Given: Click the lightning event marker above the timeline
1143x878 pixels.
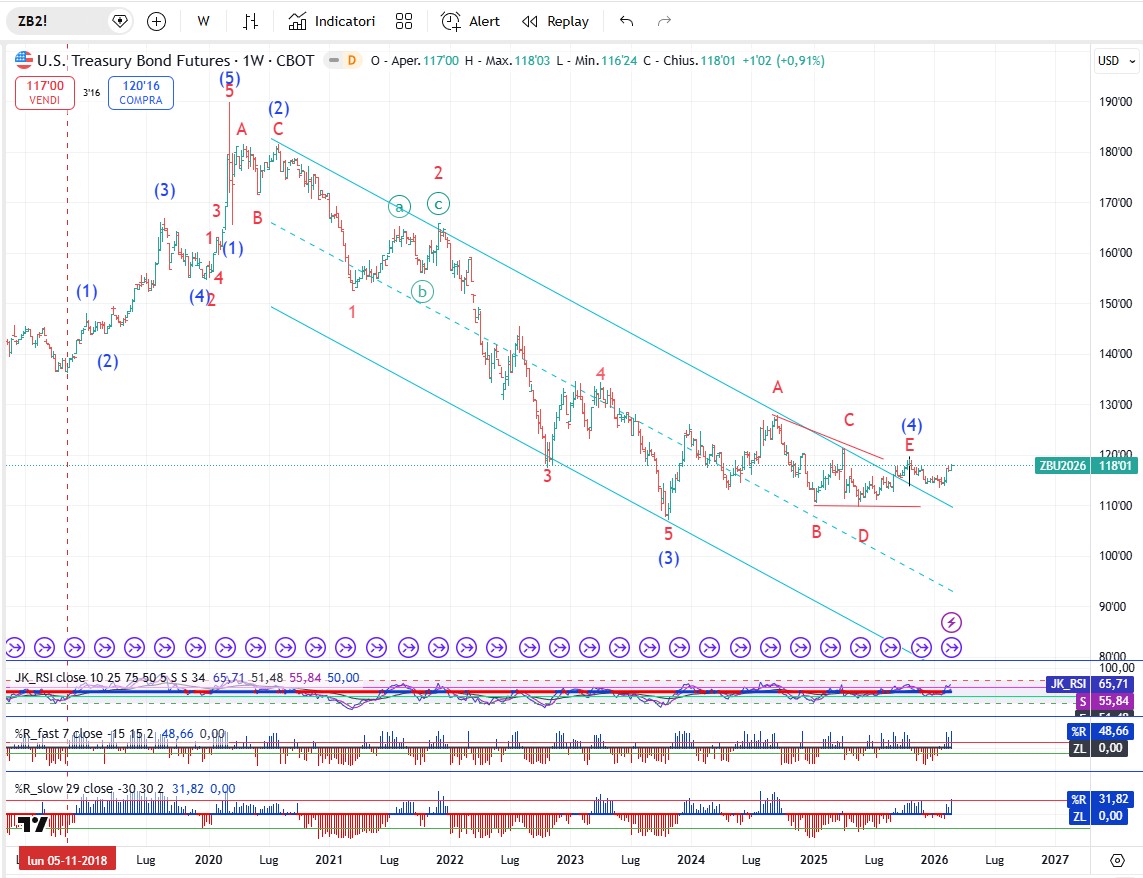Looking at the screenshot, I should point(952,622).
